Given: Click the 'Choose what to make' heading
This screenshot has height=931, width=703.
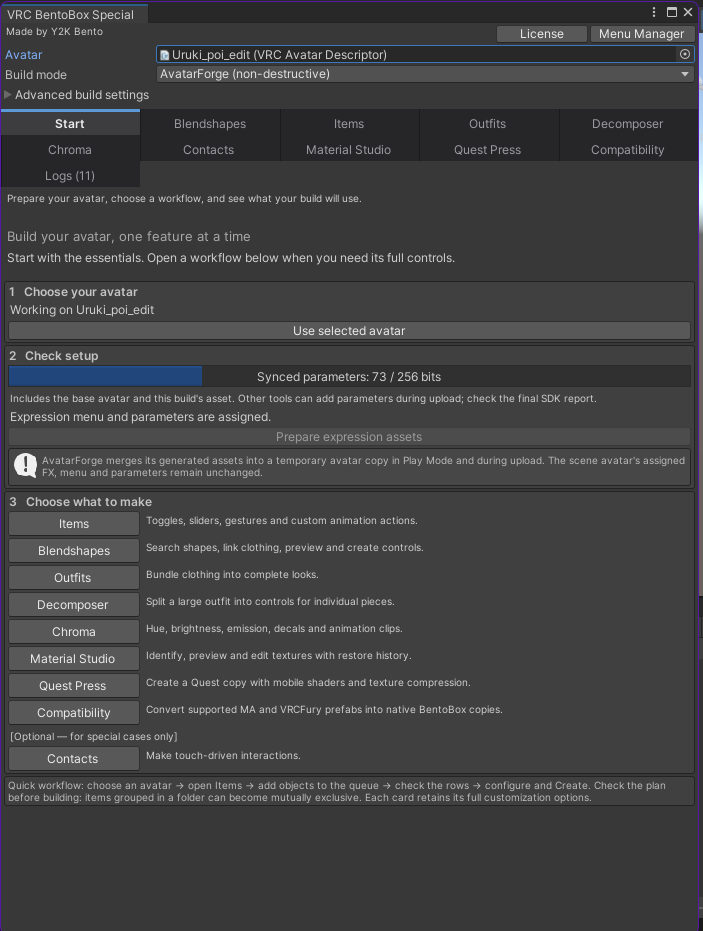Looking at the screenshot, I should click(89, 502).
